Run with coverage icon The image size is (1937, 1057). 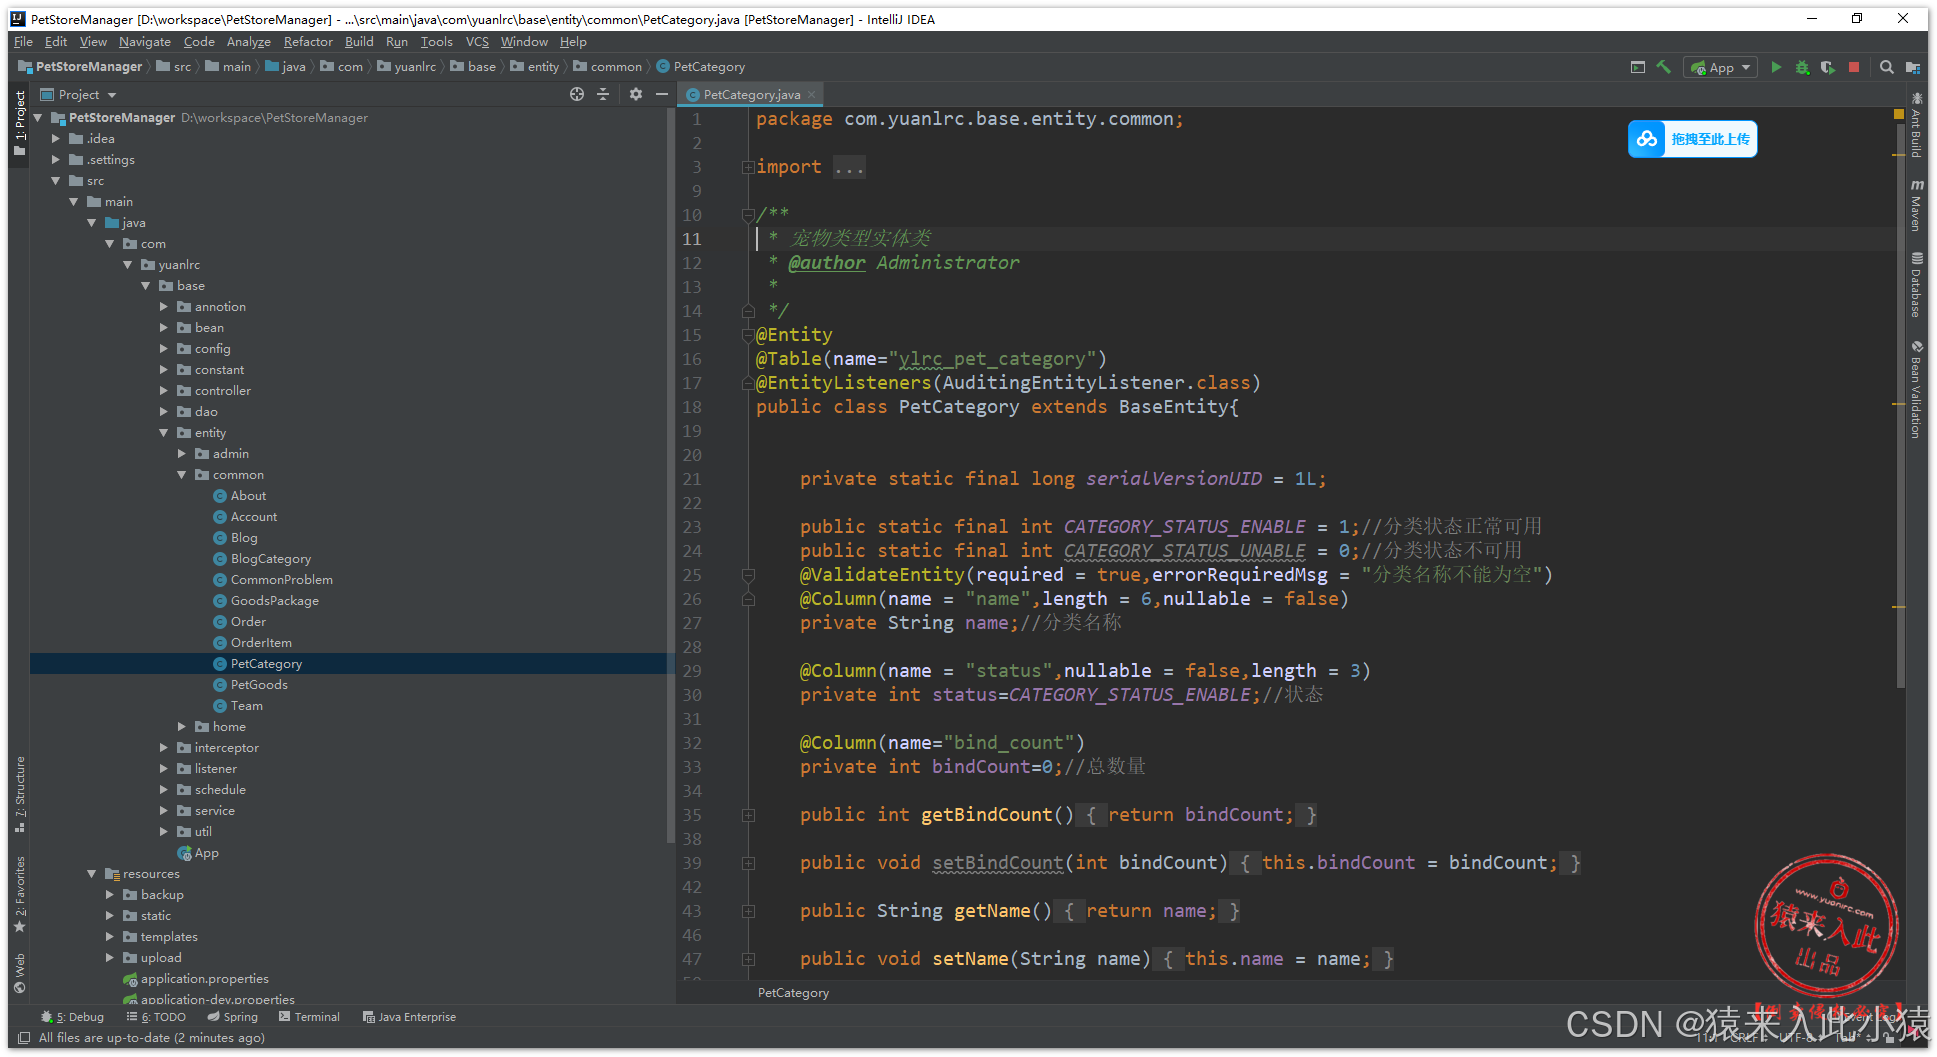pyautogui.click(x=1828, y=67)
